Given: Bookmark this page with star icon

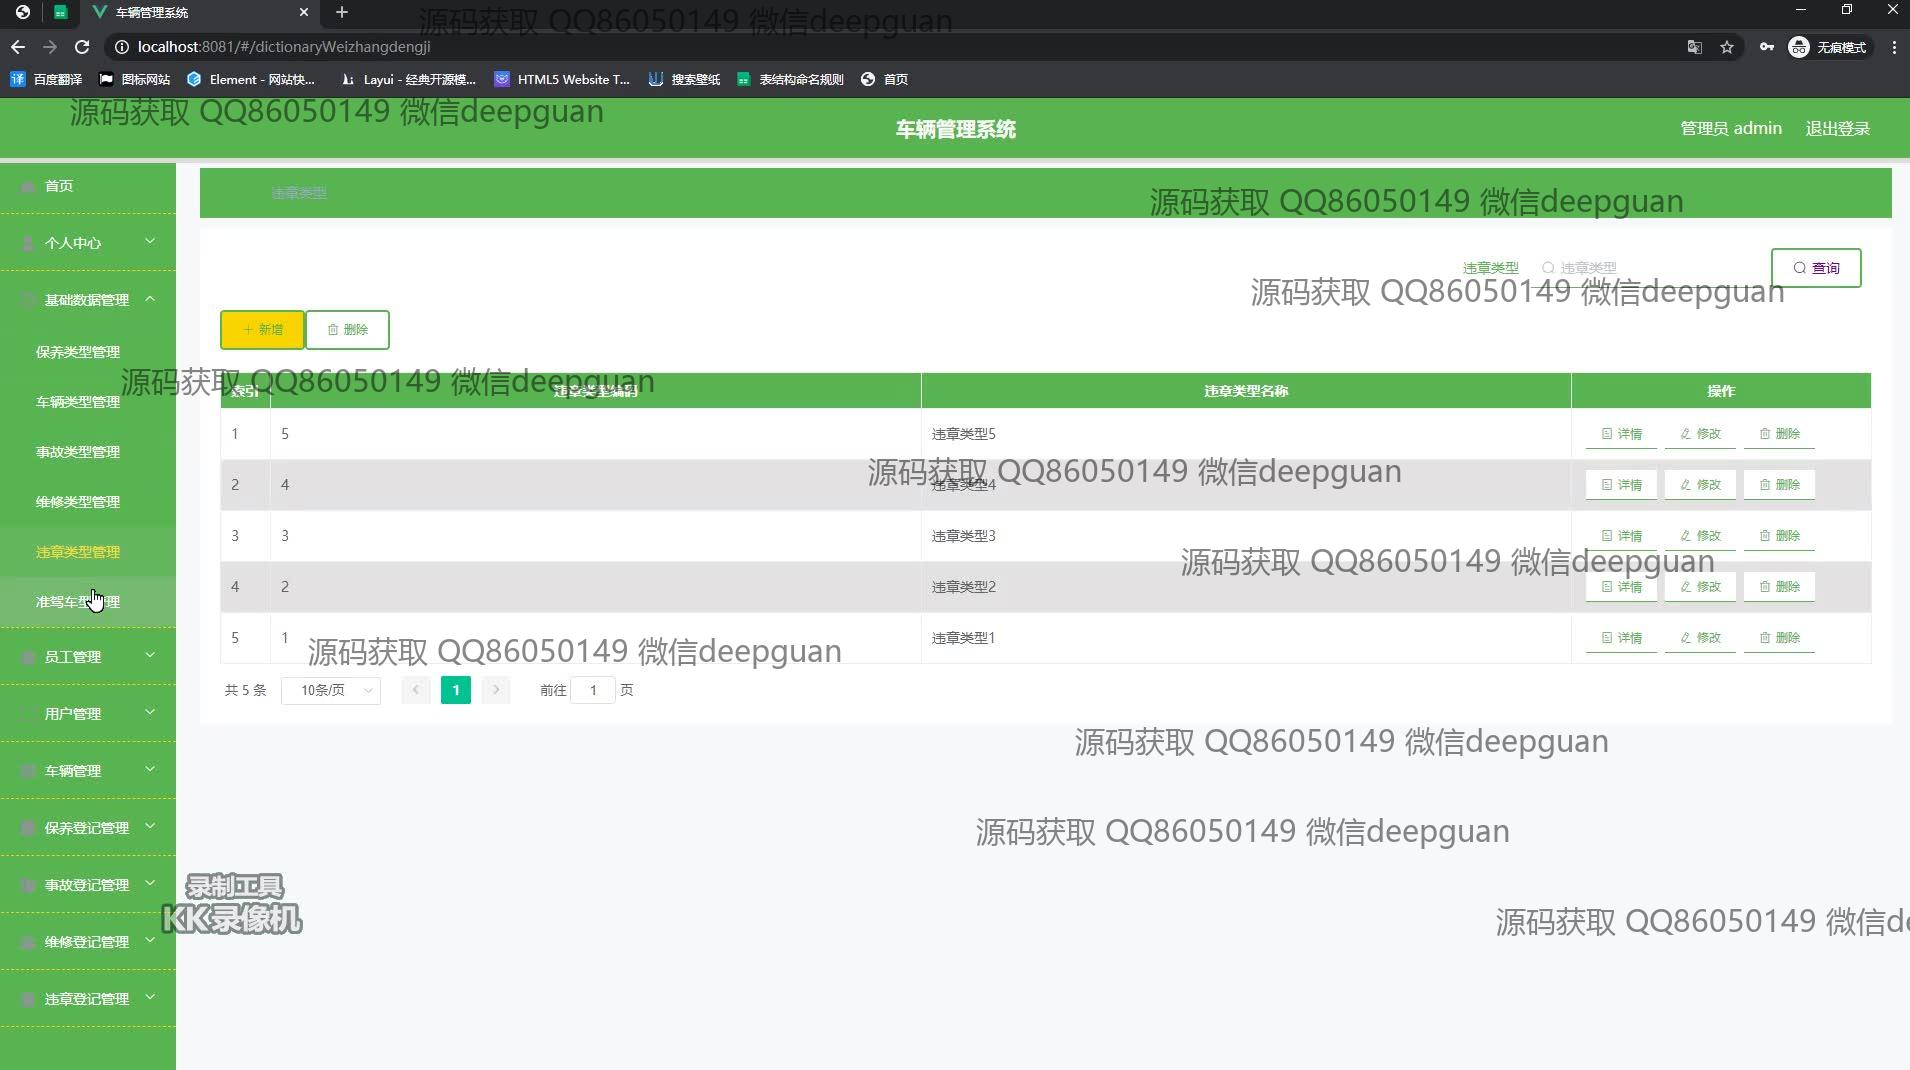Looking at the screenshot, I should pyautogui.click(x=1726, y=47).
